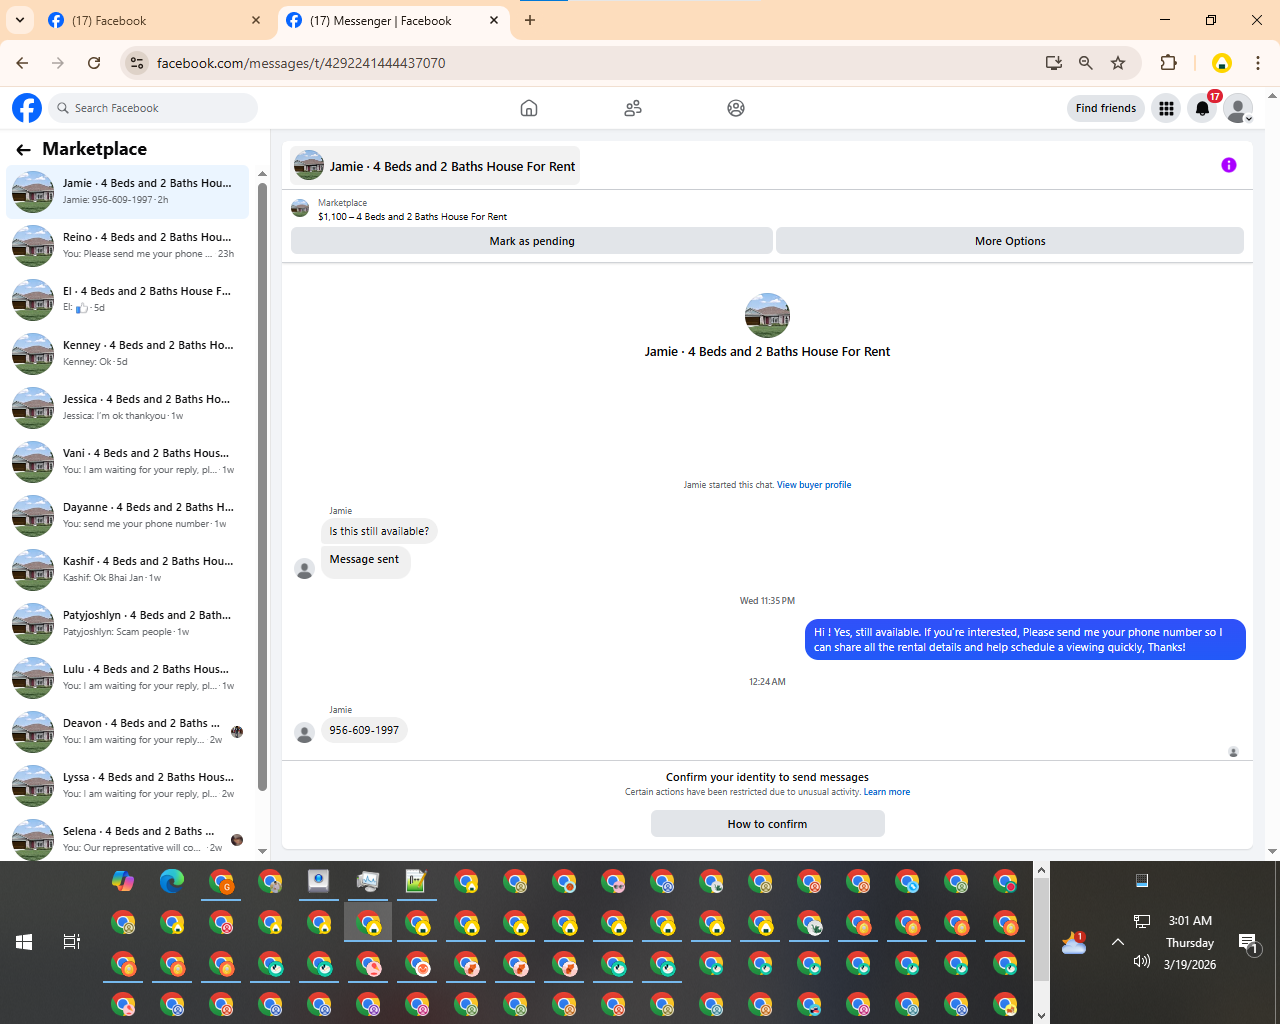Click the Search Facebook field
Screen dimensions: 1280x1024
pos(152,108)
